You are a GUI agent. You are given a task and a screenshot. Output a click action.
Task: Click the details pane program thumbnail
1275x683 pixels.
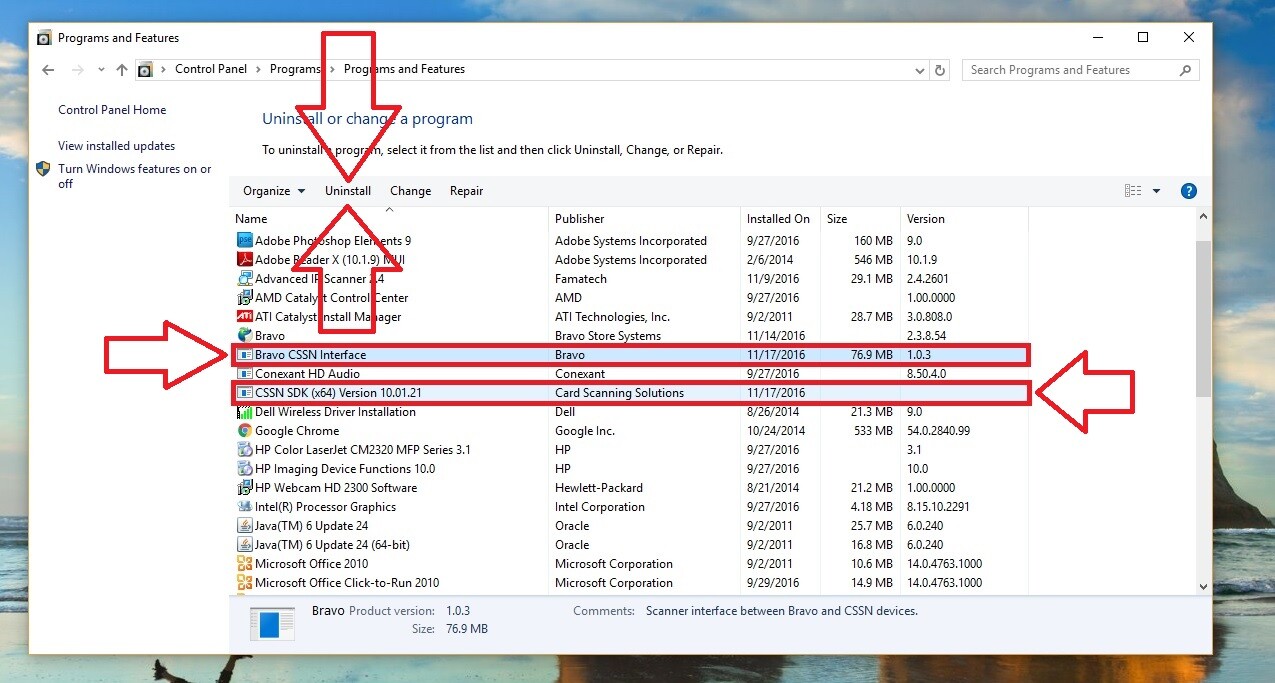point(272,622)
